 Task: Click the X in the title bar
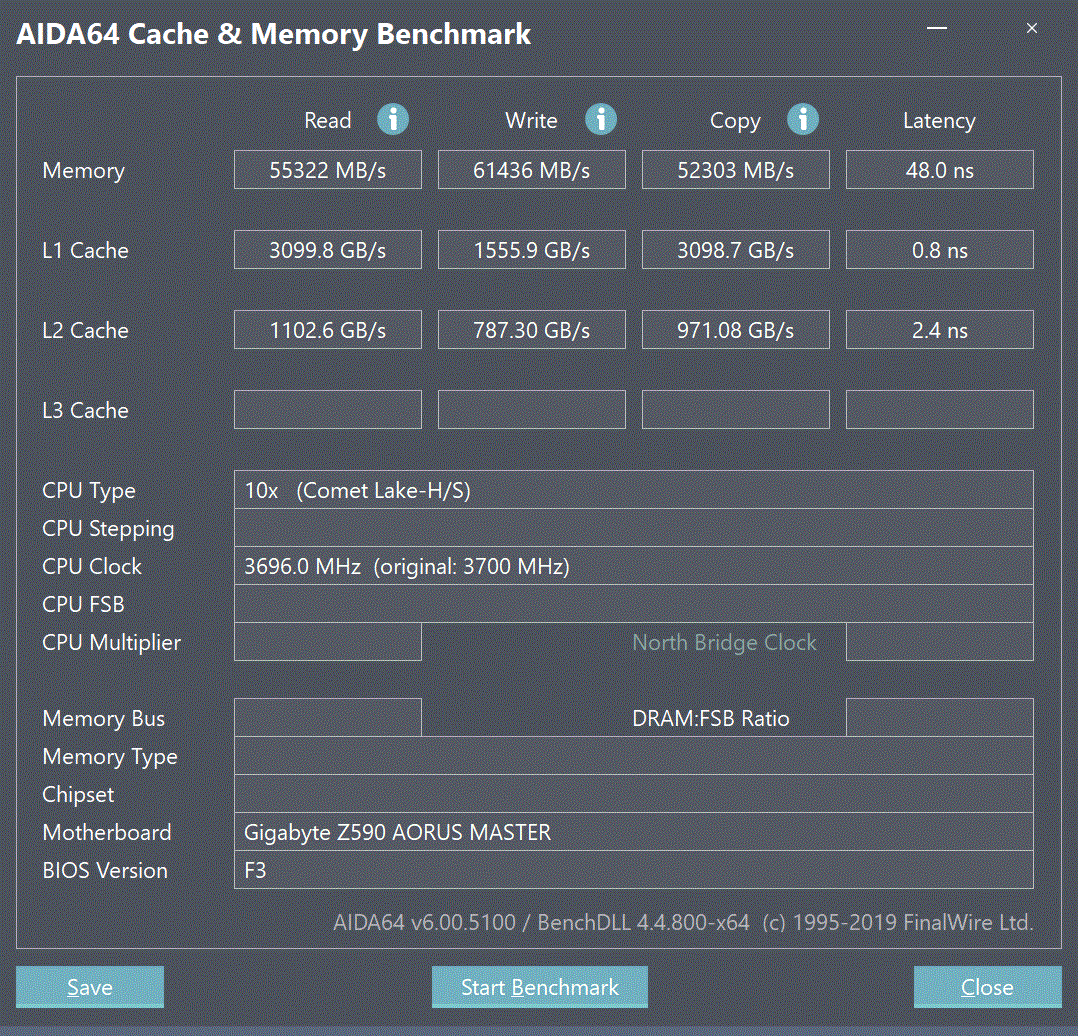point(1032,29)
